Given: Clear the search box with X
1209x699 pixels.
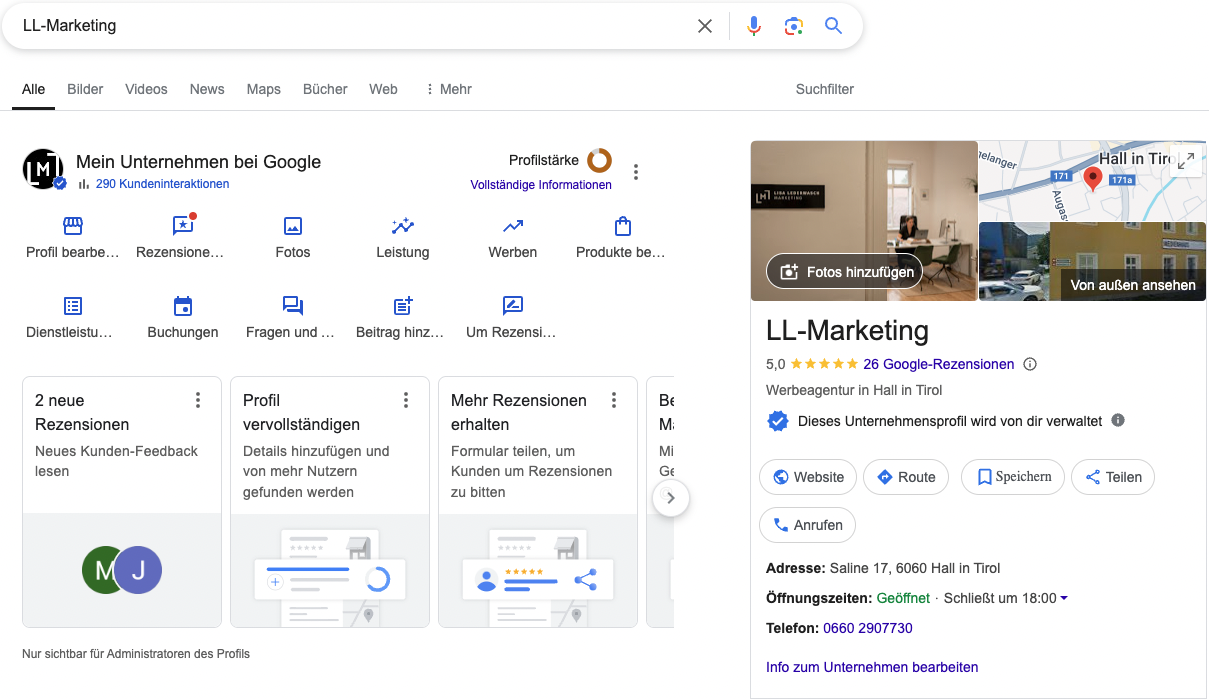Looking at the screenshot, I should [705, 26].
